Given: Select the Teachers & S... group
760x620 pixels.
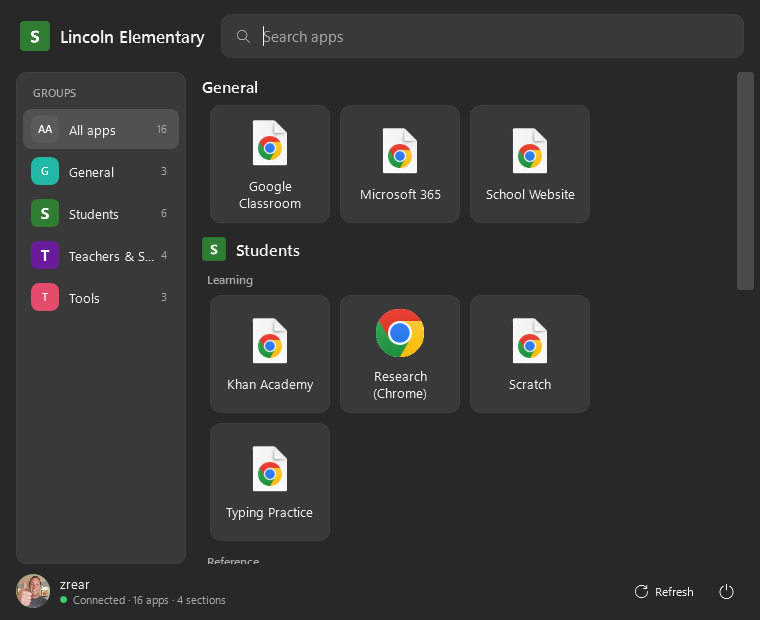Looking at the screenshot, I should pyautogui.click(x=101, y=255).
